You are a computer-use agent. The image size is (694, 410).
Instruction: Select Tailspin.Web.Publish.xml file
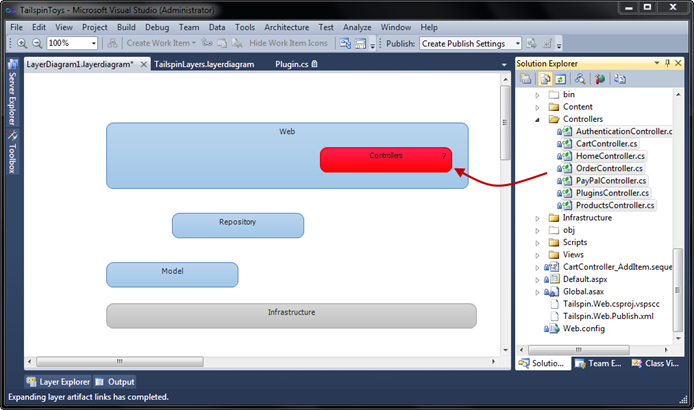[x=608, y=316]
